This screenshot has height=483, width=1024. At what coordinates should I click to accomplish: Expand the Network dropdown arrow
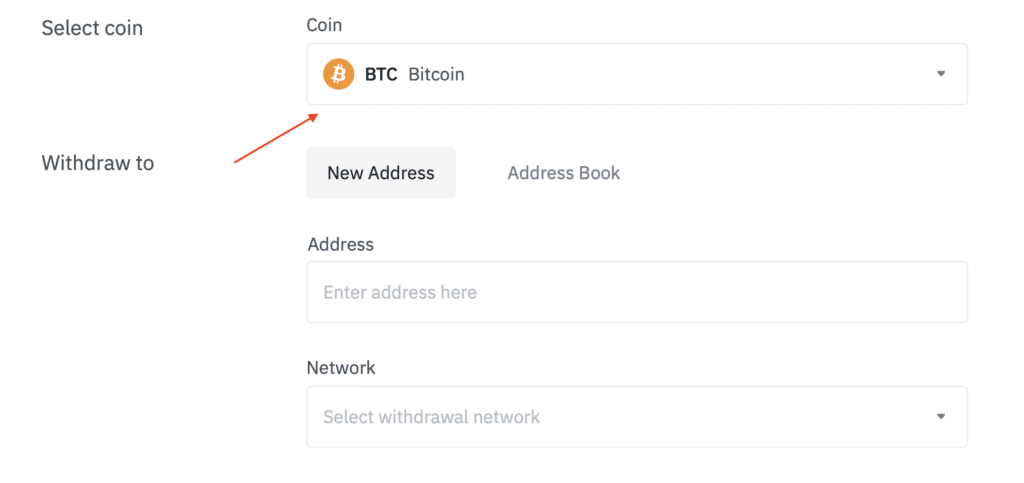941,416
